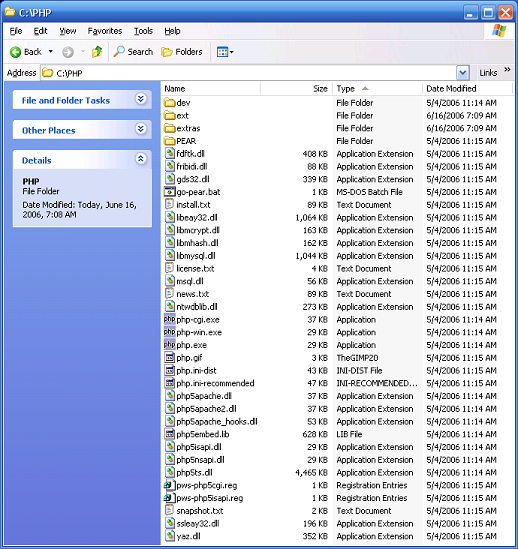Select the install.txt document icon
Image resolution: width=518 pixels, height=549 pixels.
170,204
